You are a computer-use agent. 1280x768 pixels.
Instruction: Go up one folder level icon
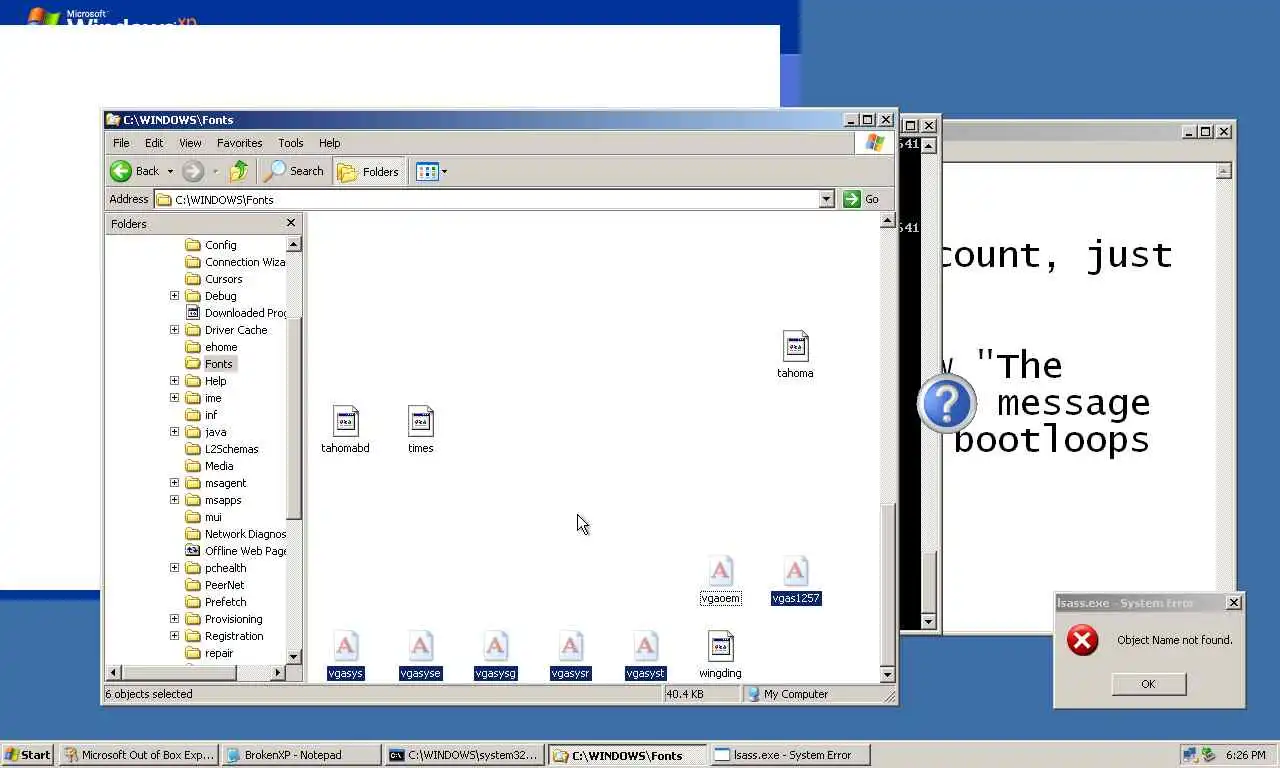pos(238,171)
